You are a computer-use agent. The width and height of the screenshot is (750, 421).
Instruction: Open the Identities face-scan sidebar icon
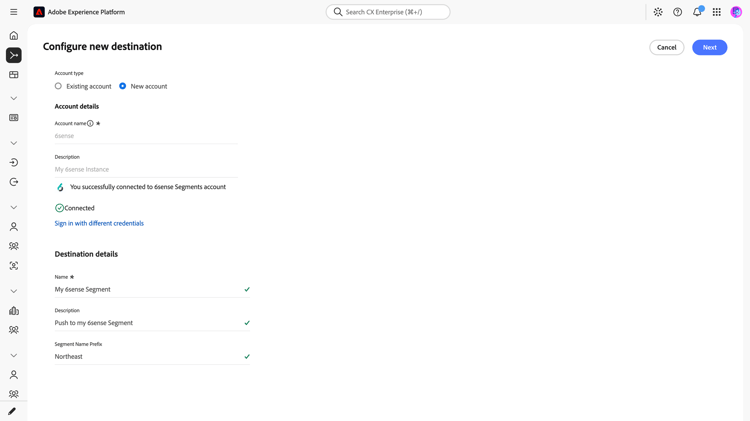coord(13,266)
